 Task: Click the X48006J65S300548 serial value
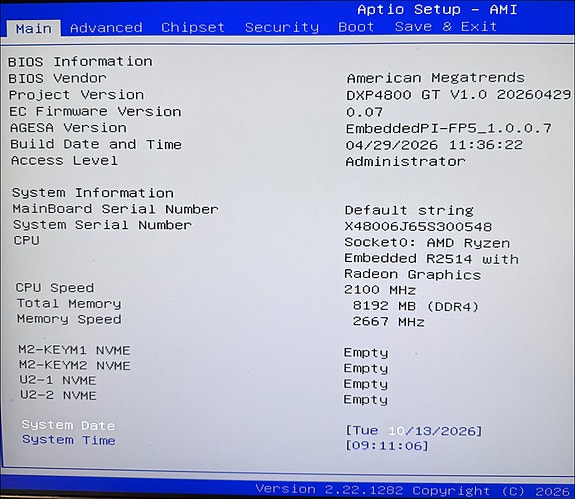point(418,227)
